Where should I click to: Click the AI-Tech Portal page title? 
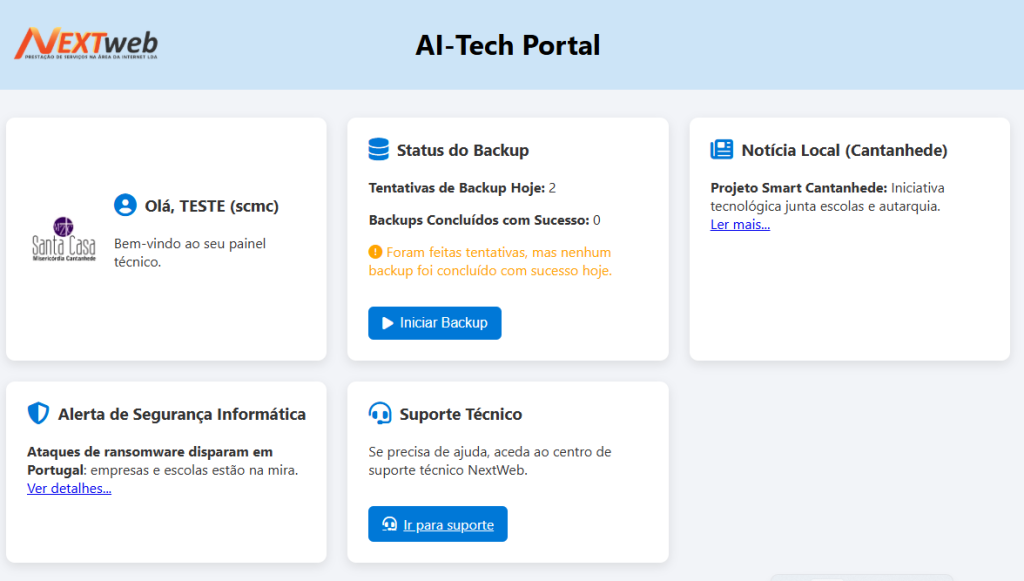(x=508, y=45)
